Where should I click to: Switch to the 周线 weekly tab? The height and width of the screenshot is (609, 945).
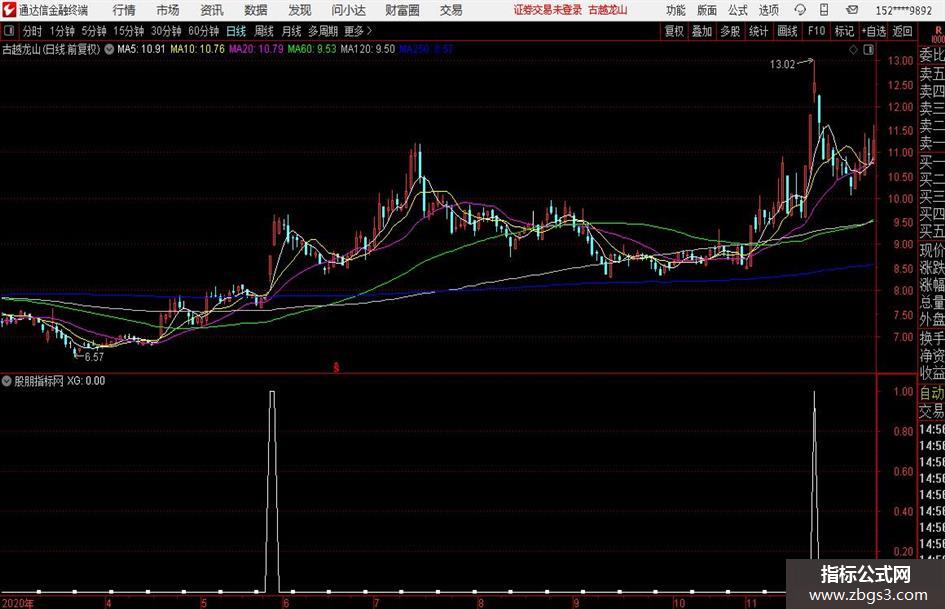[x=264, y=31]
